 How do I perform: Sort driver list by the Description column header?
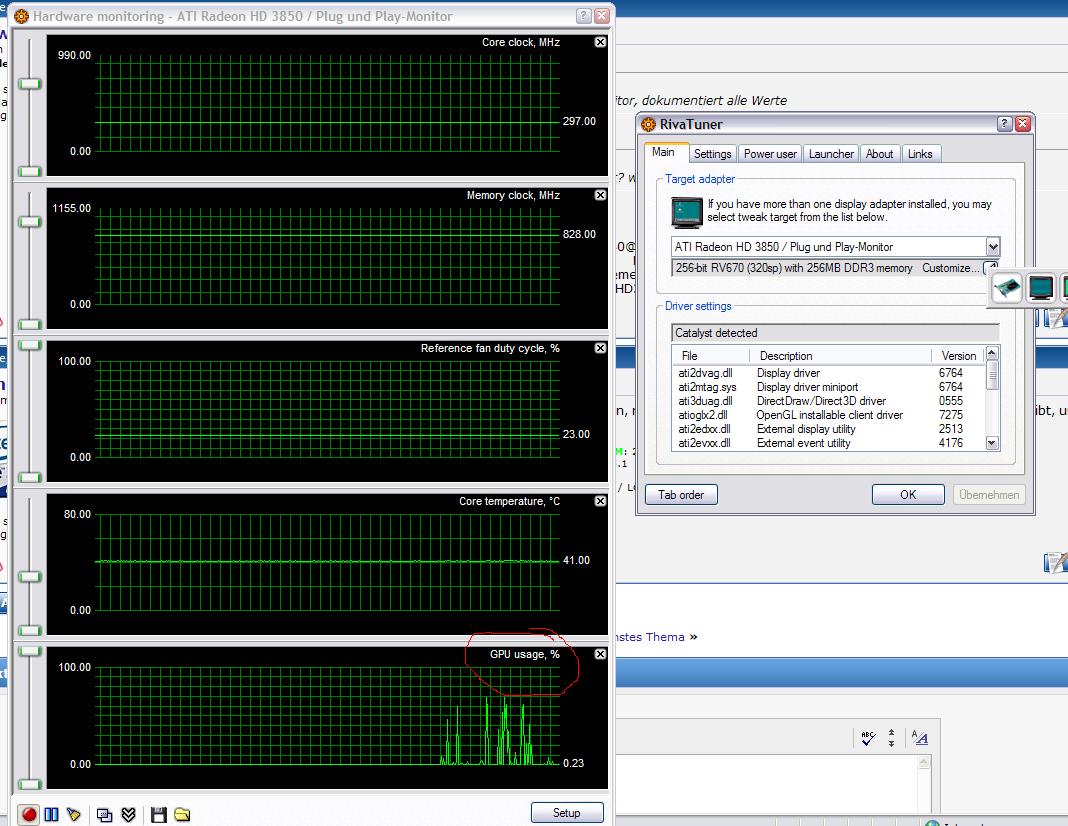pyautogui.click(x=841, y=355)
